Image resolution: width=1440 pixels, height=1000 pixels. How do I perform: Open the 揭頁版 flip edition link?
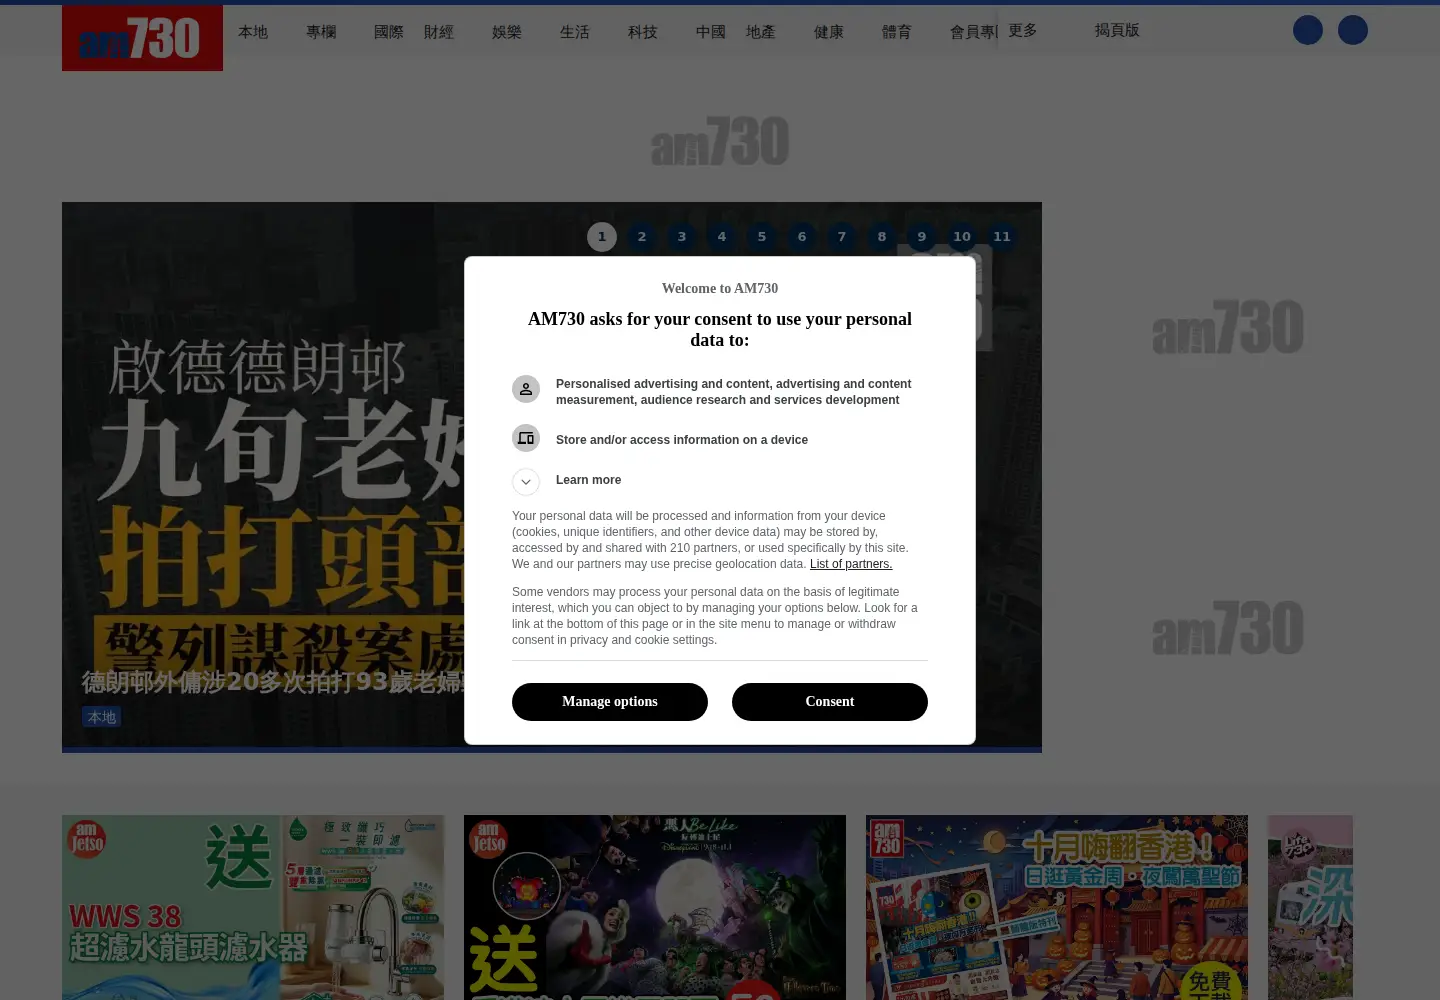pyautogui.click(x=1117, y=30)
